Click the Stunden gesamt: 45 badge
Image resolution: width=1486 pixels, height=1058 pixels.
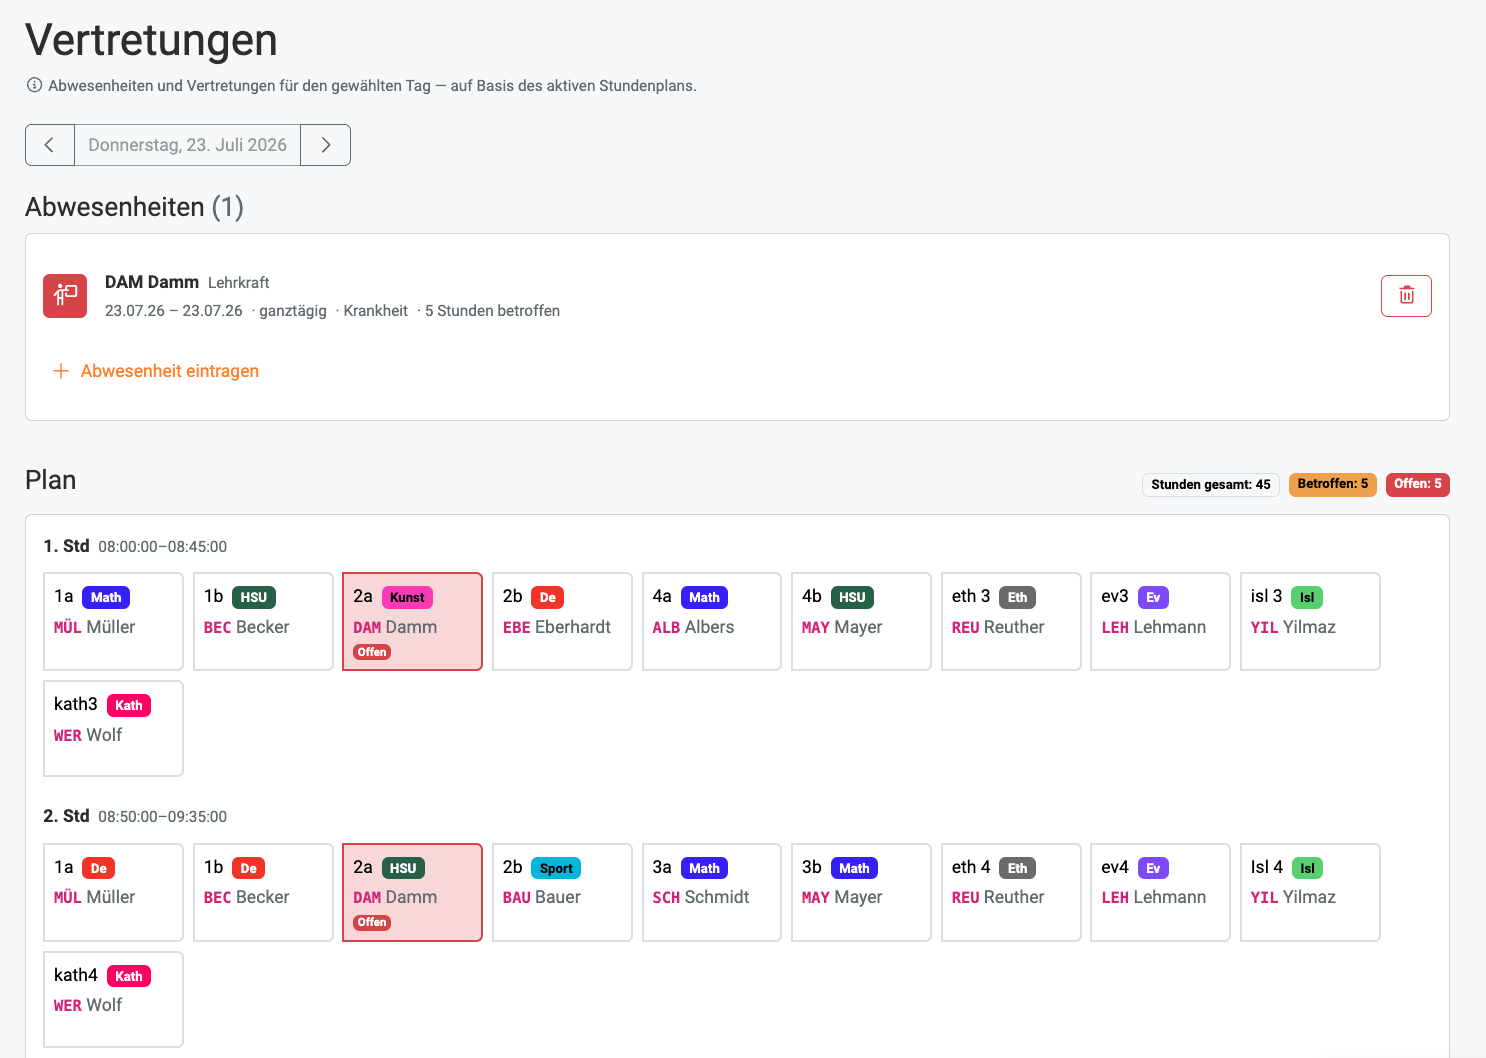[x=1210, y=485]
